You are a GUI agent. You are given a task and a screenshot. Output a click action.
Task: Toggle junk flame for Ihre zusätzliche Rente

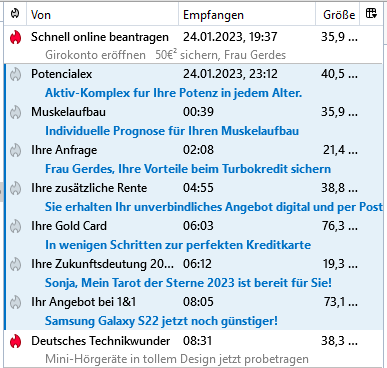(15, 188)
